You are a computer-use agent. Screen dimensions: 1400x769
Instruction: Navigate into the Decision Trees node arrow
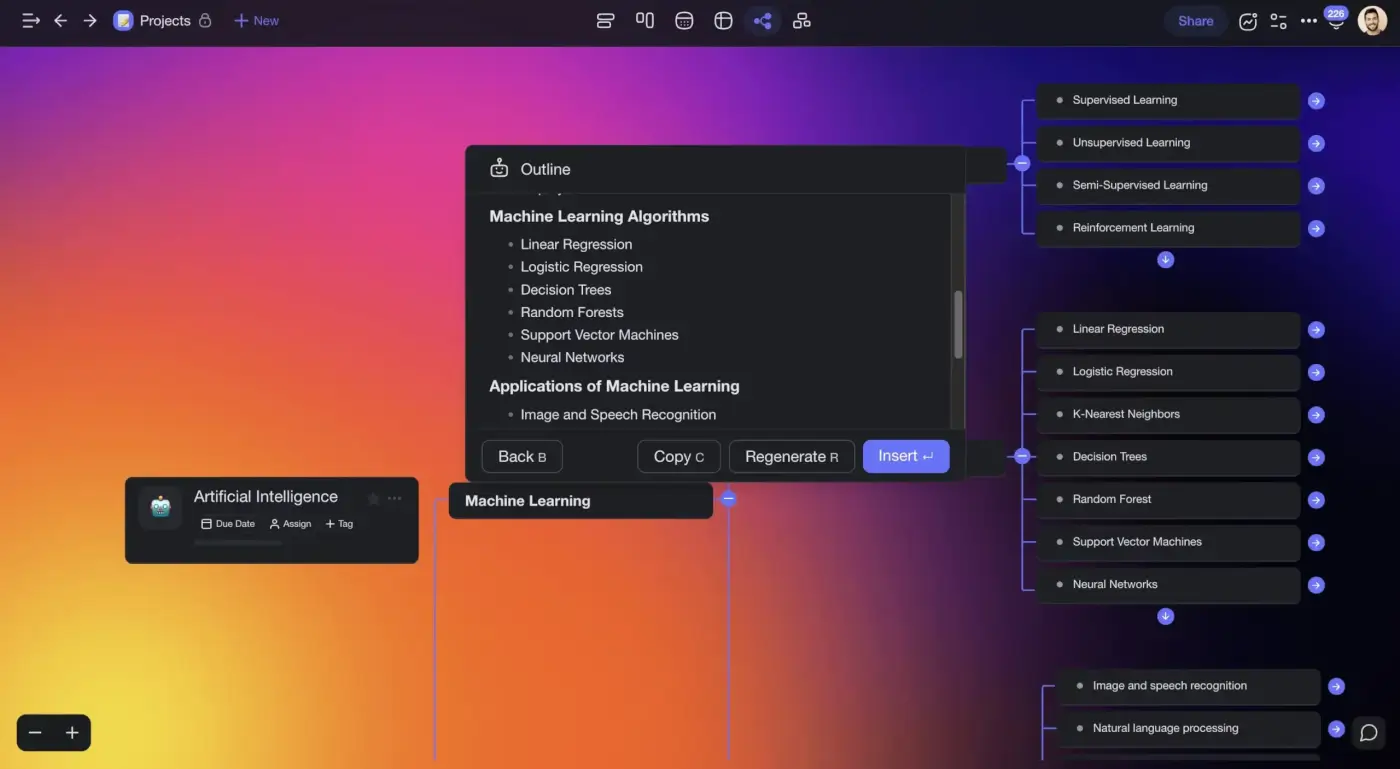point(1316,457)
